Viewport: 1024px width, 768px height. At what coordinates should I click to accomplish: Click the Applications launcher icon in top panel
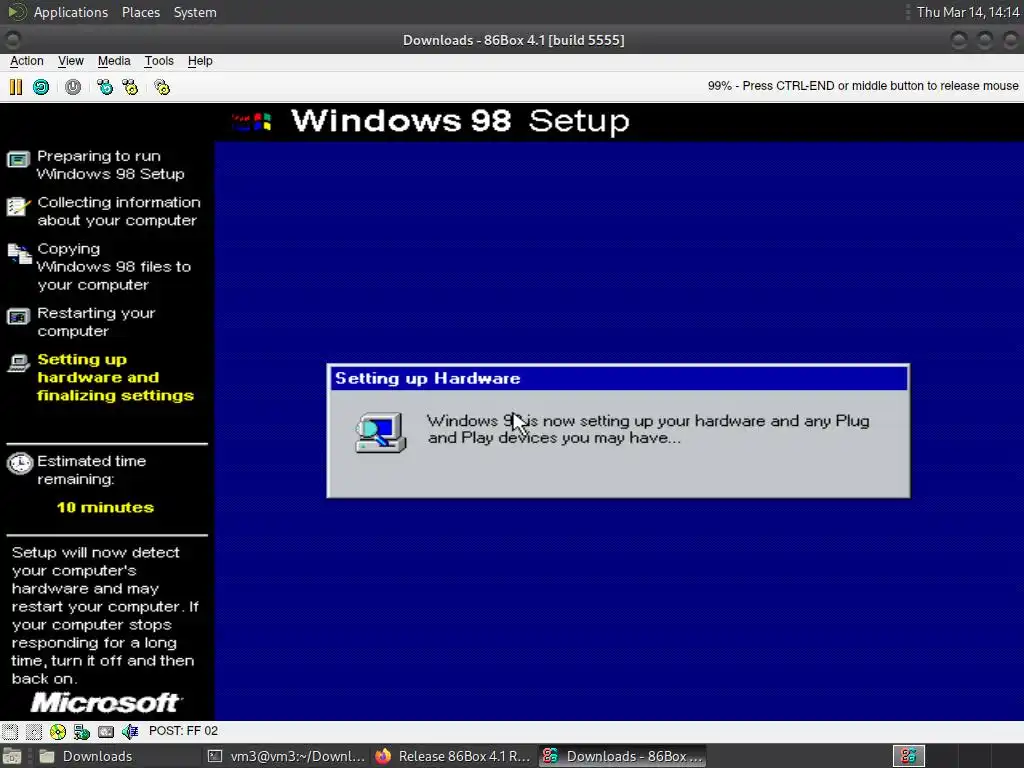click(x=16, y=12)
